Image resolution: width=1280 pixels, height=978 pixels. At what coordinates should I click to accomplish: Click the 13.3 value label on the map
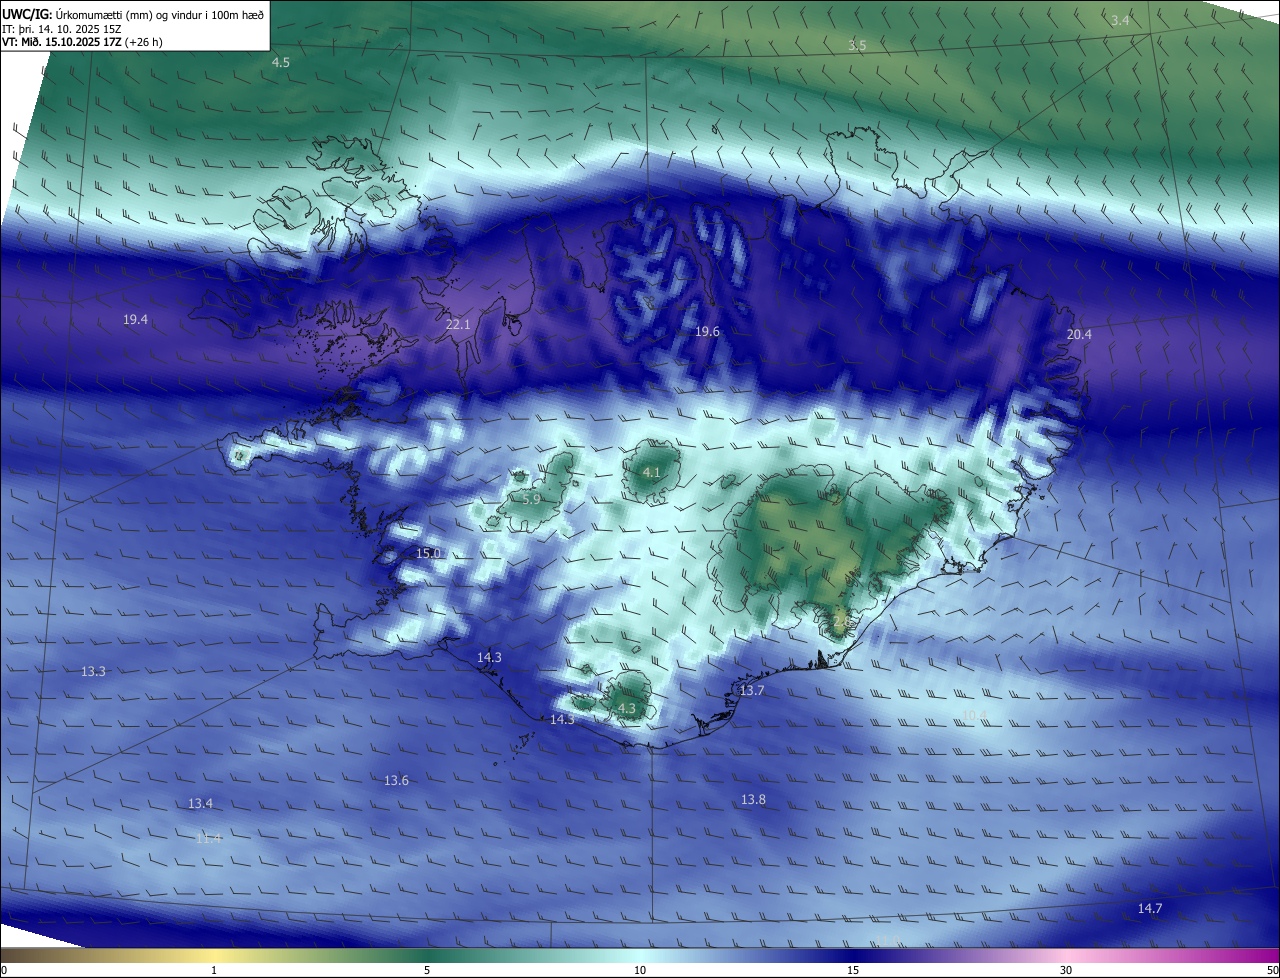[x=93, y=672]
